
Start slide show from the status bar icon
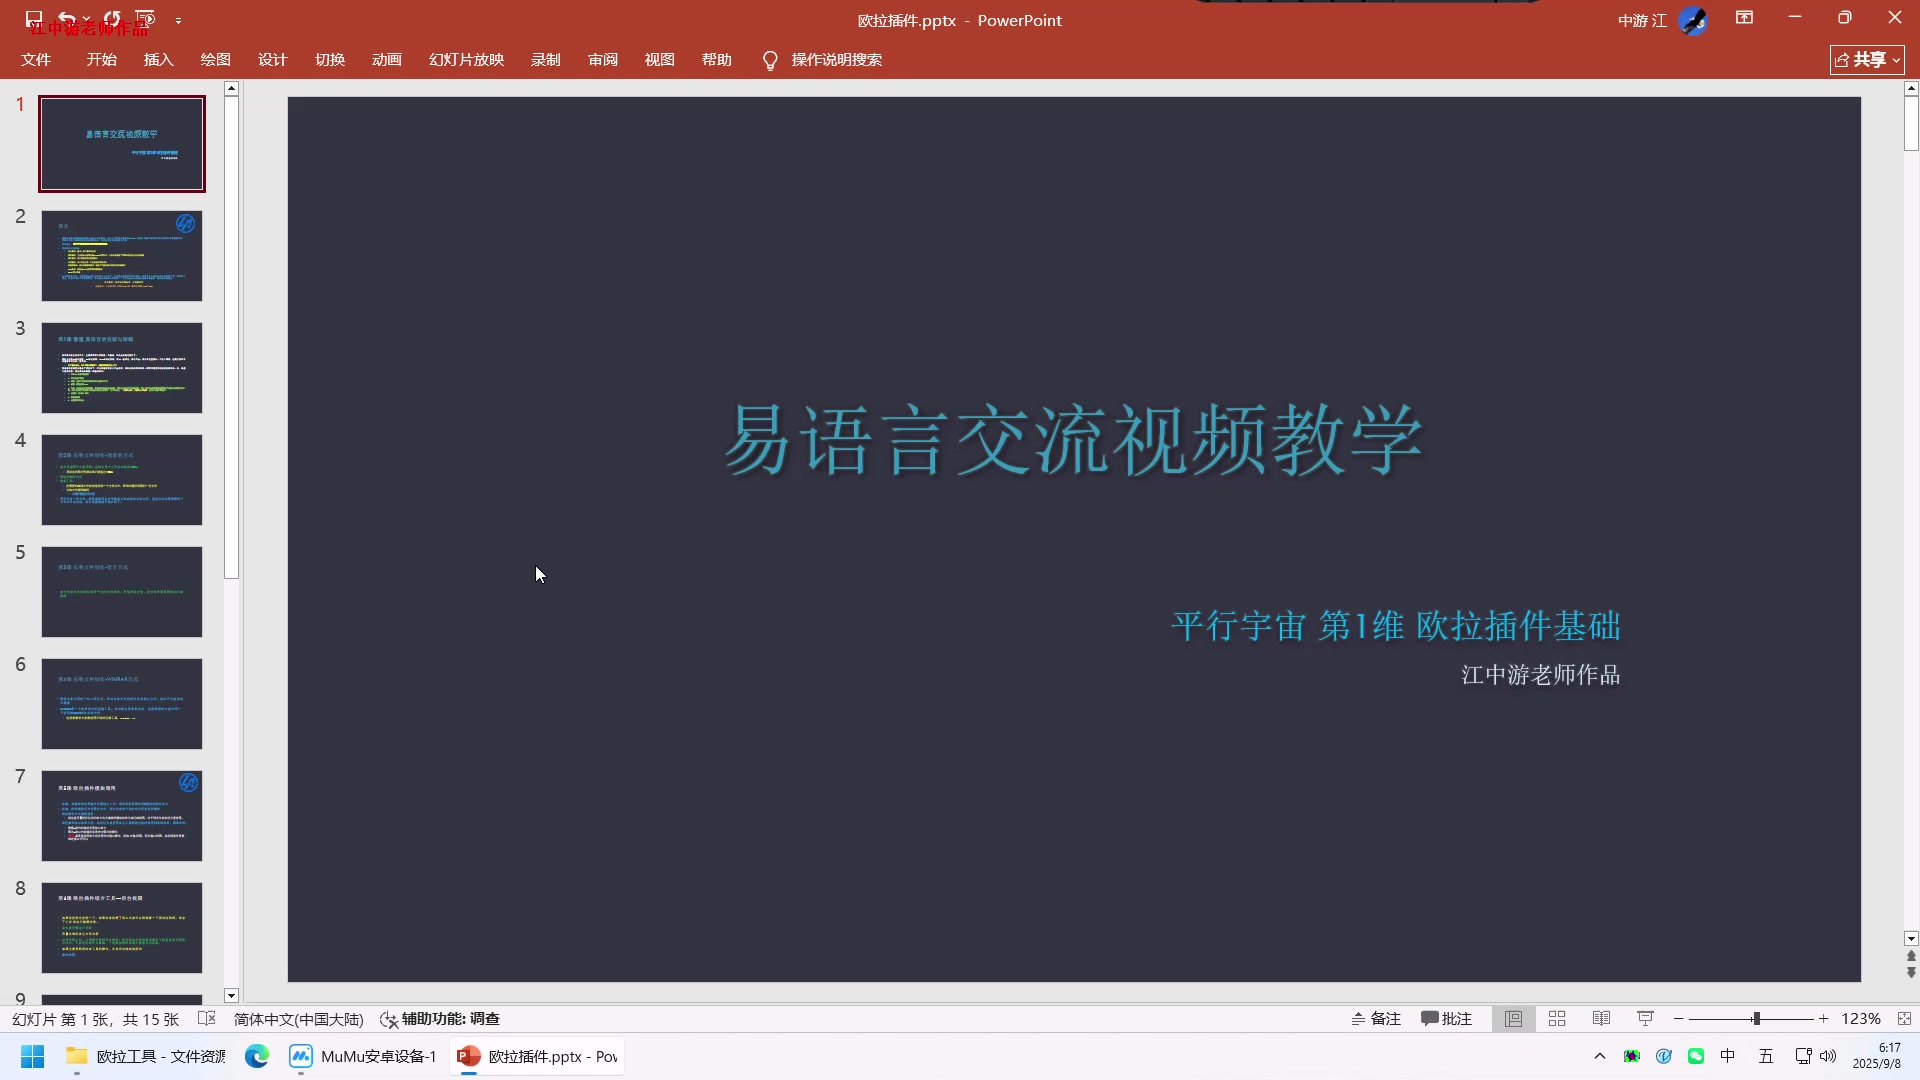pos(1645,1018)
